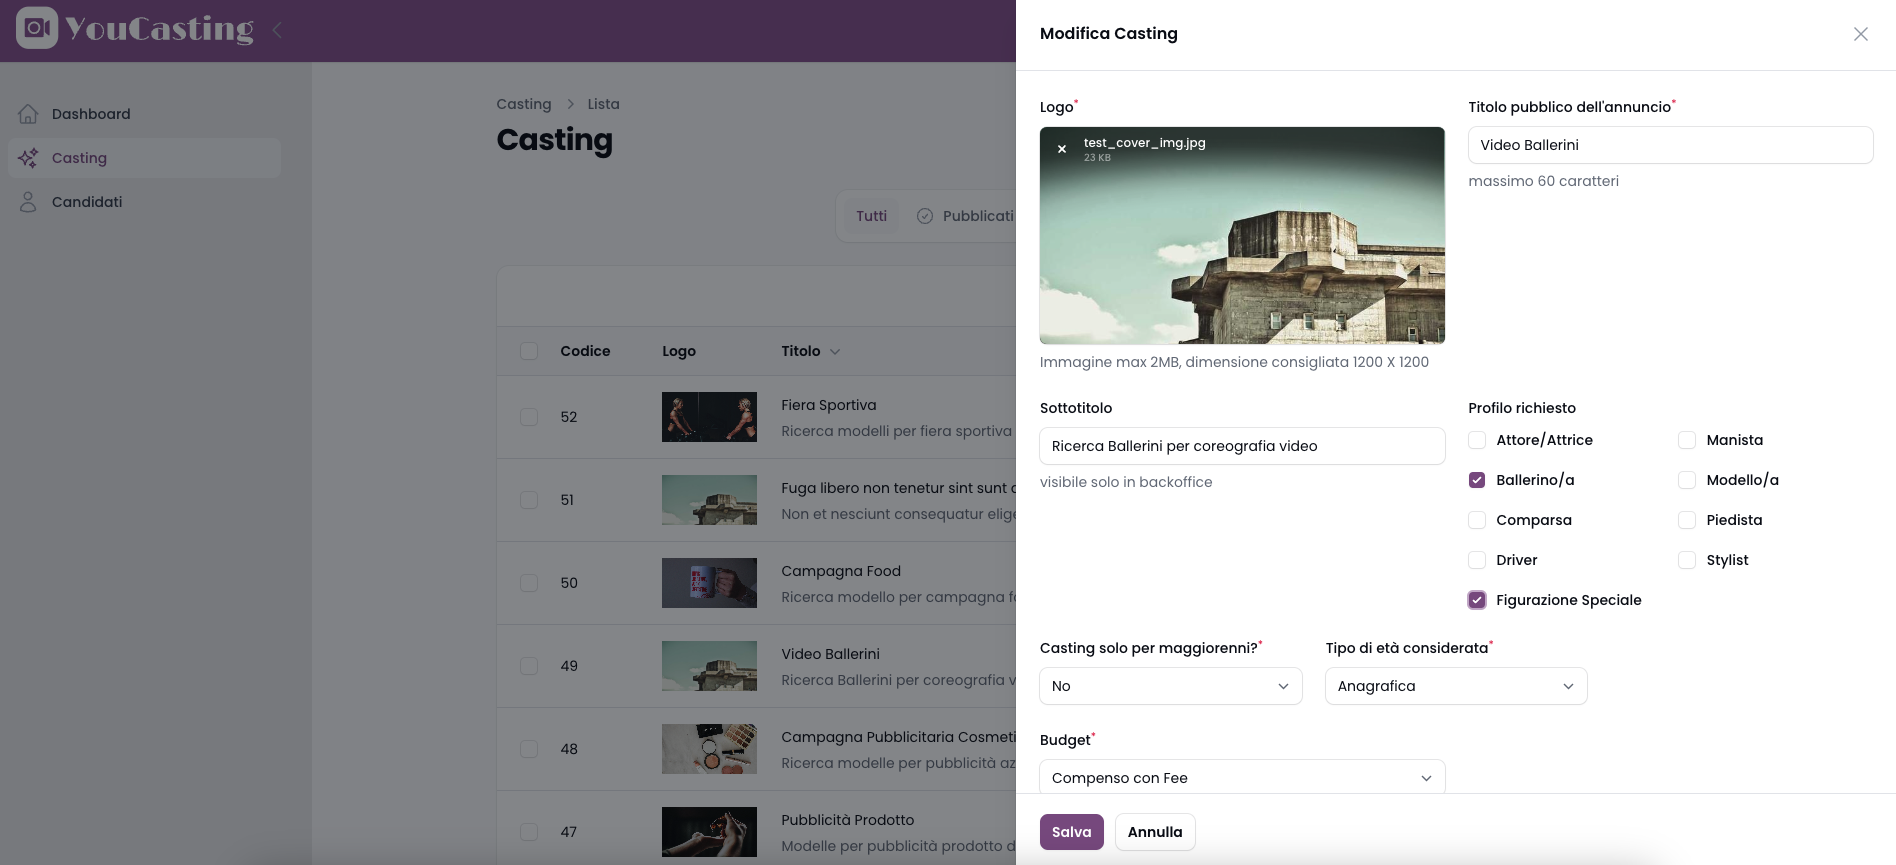Click the Casting breadcrumb link
The height and width of the screenshot is (865, 1896).
pyautogui.click(x=524, y=104)
